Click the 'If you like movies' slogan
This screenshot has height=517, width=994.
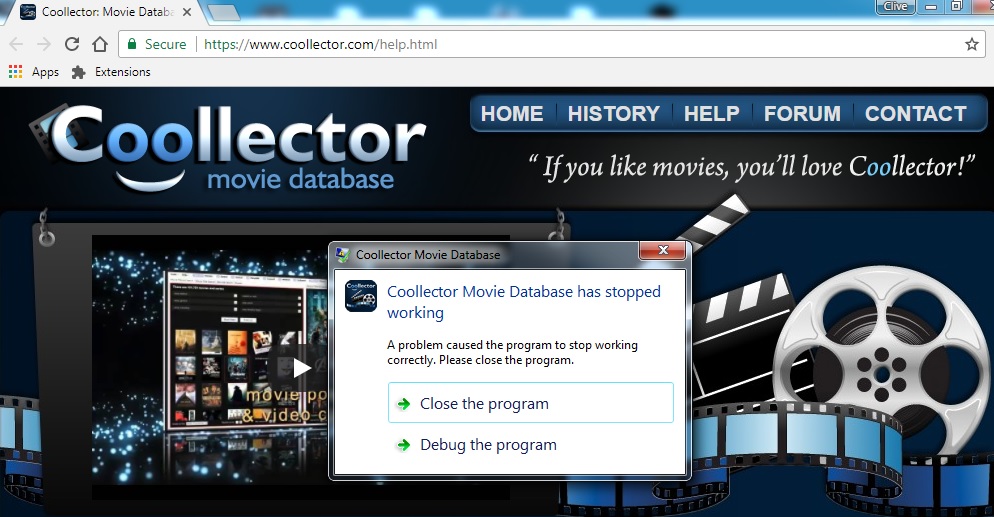(752, 167)
